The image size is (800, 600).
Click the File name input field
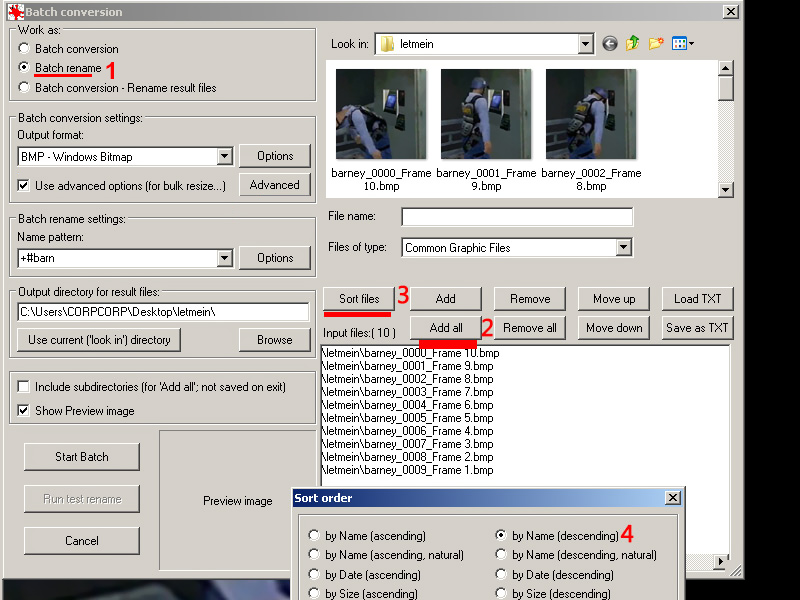(x=517, y=217)
